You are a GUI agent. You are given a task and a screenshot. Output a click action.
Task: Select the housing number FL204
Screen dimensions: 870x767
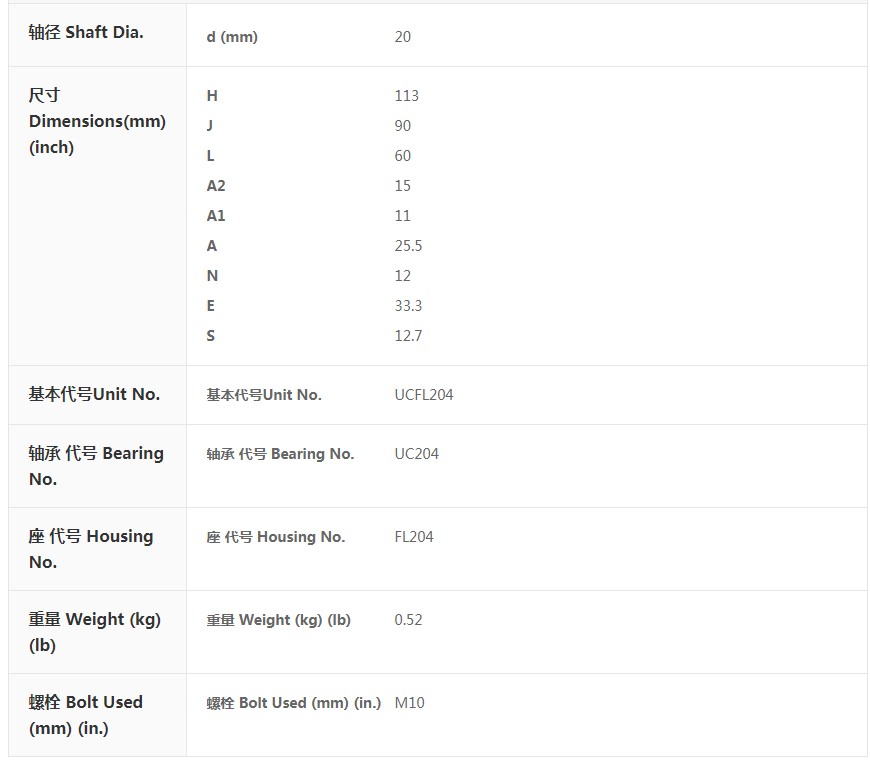coord(414,537)
